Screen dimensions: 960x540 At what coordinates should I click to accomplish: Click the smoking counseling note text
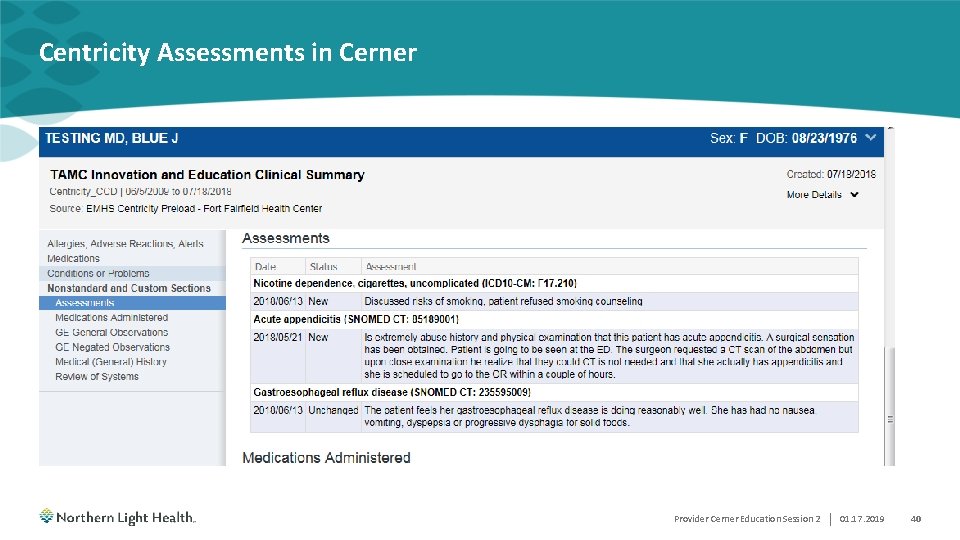point(503,301)
